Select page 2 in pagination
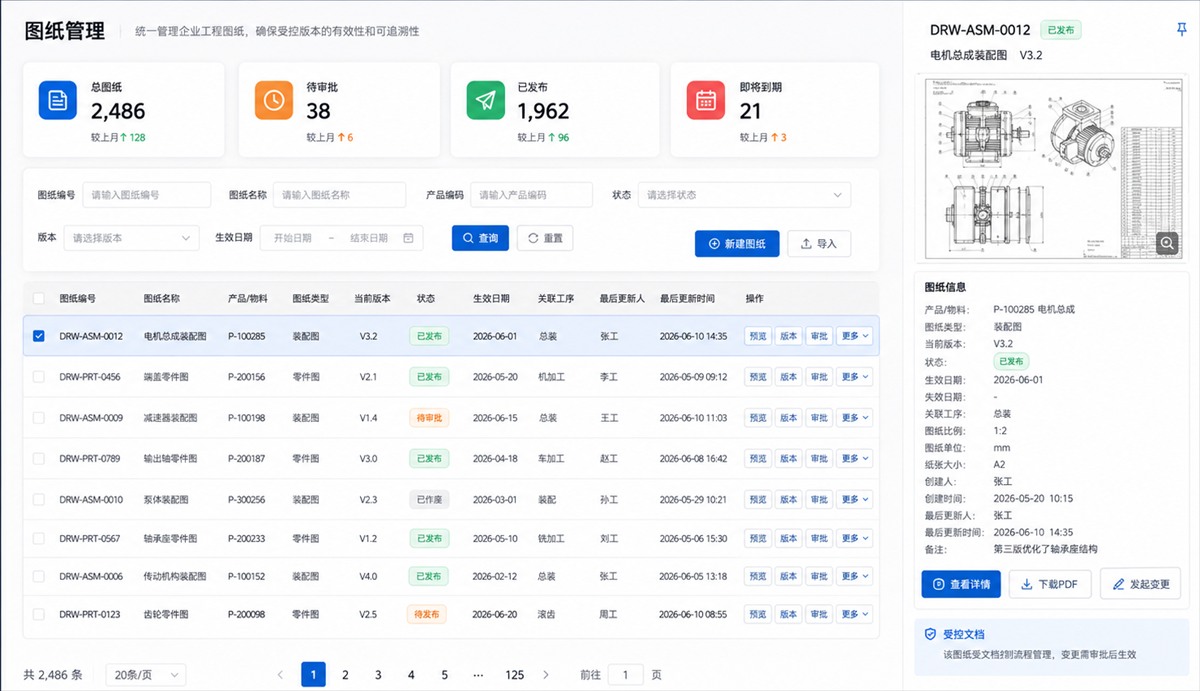Image resolution: width=1200 pixels, height=691 pixels. coord(345,675)
